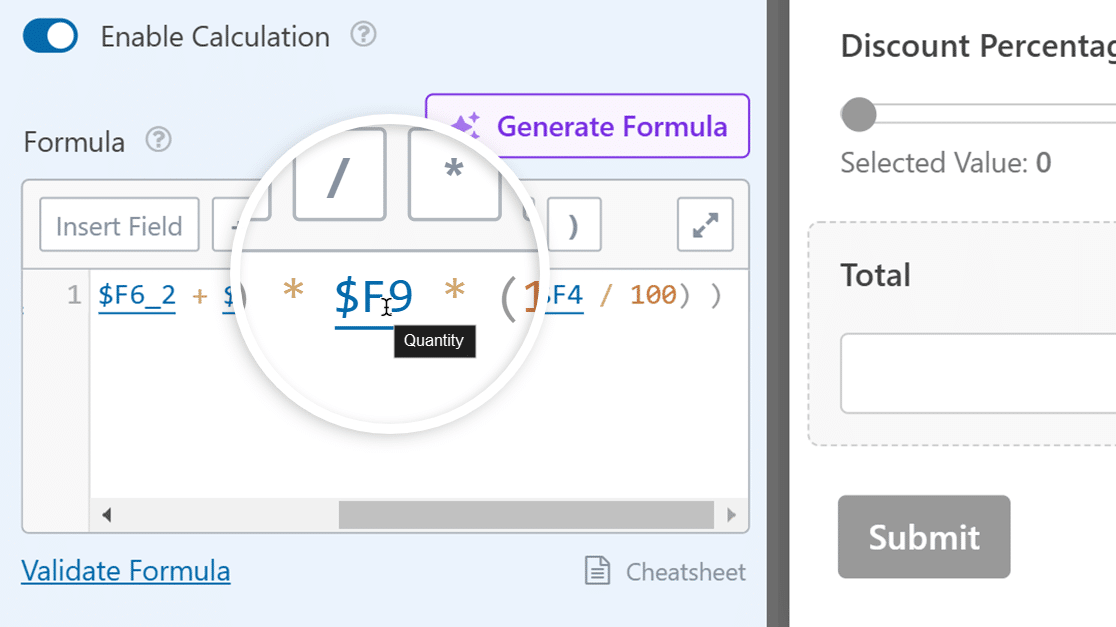Click the scrollbar left arrow
1116x627 pixels.
click(x=105, y=515)
